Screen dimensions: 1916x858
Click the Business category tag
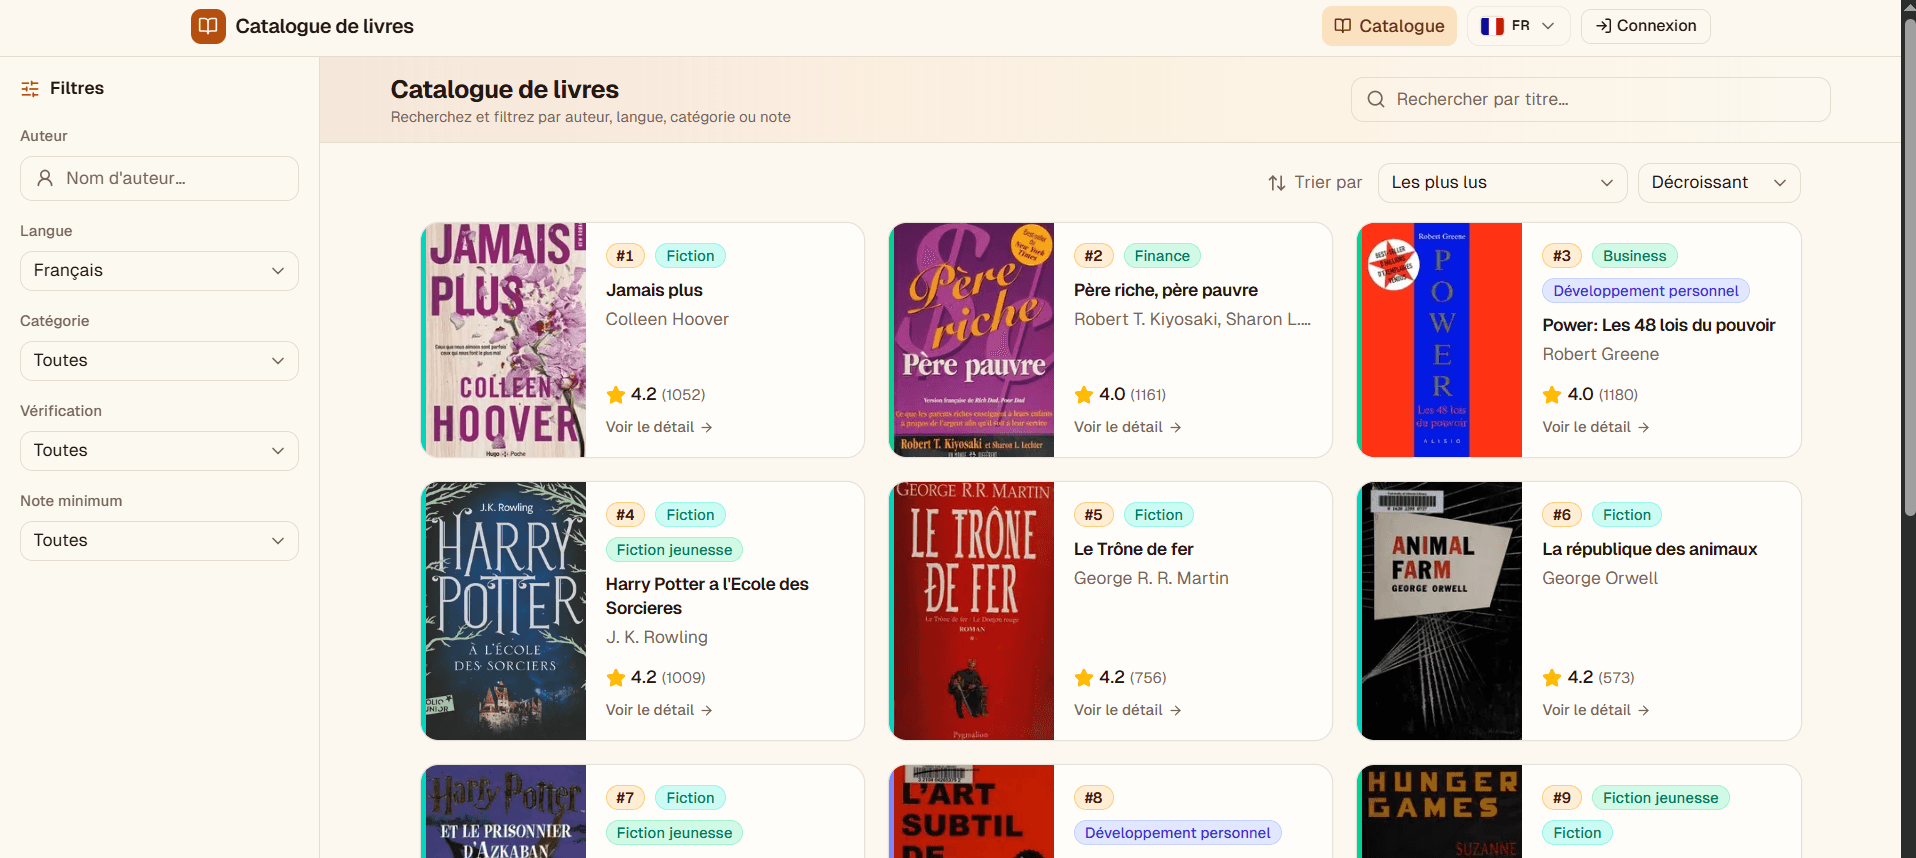click(x=1634, y=256)
